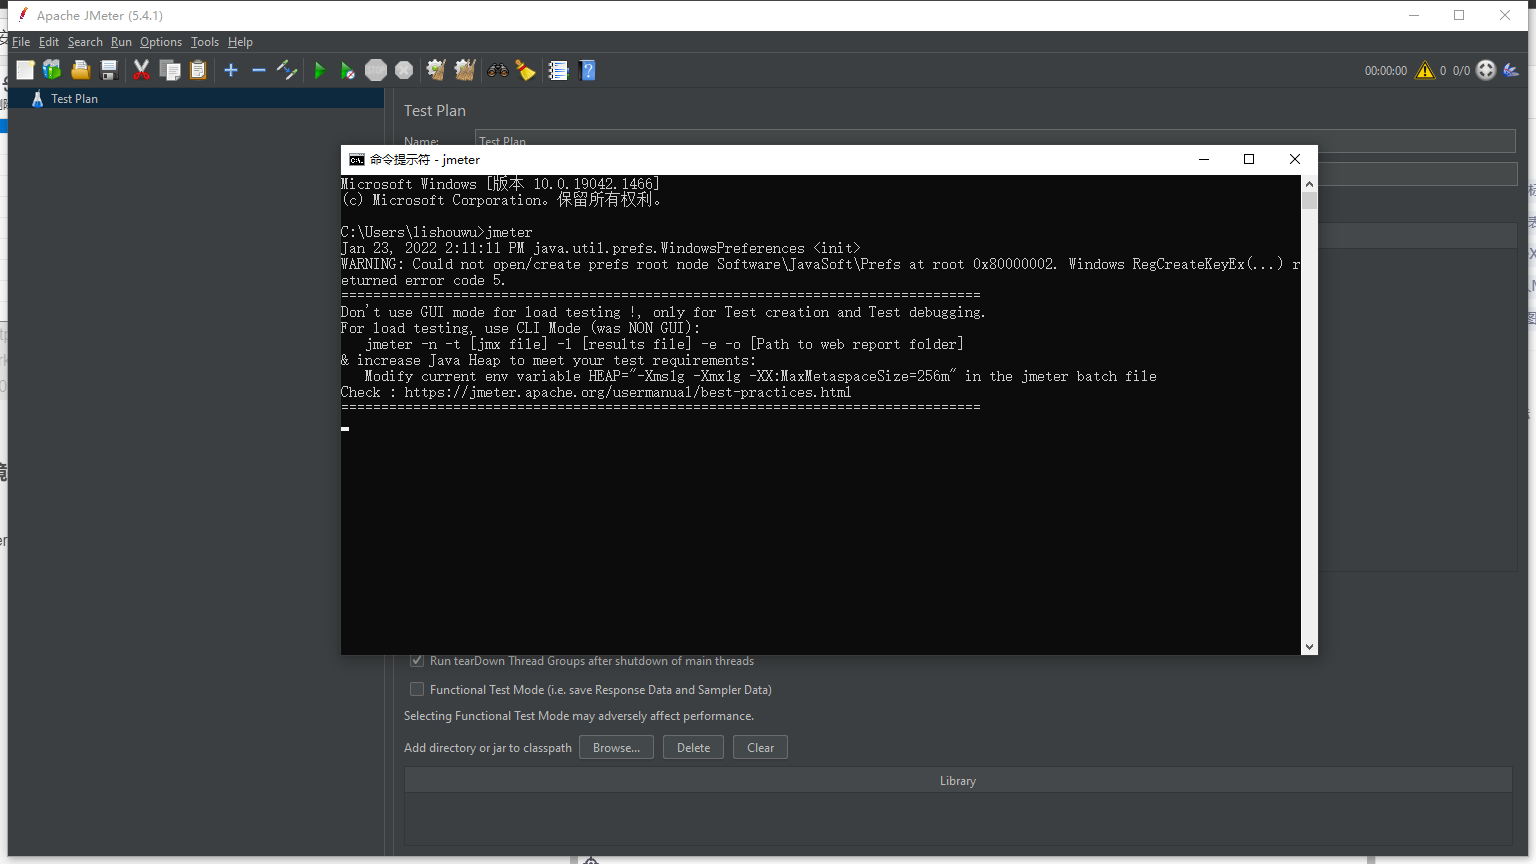Open Search with the binoculars icon
The height and width of the screenshot is (864, 1536).
pos(497,70)
